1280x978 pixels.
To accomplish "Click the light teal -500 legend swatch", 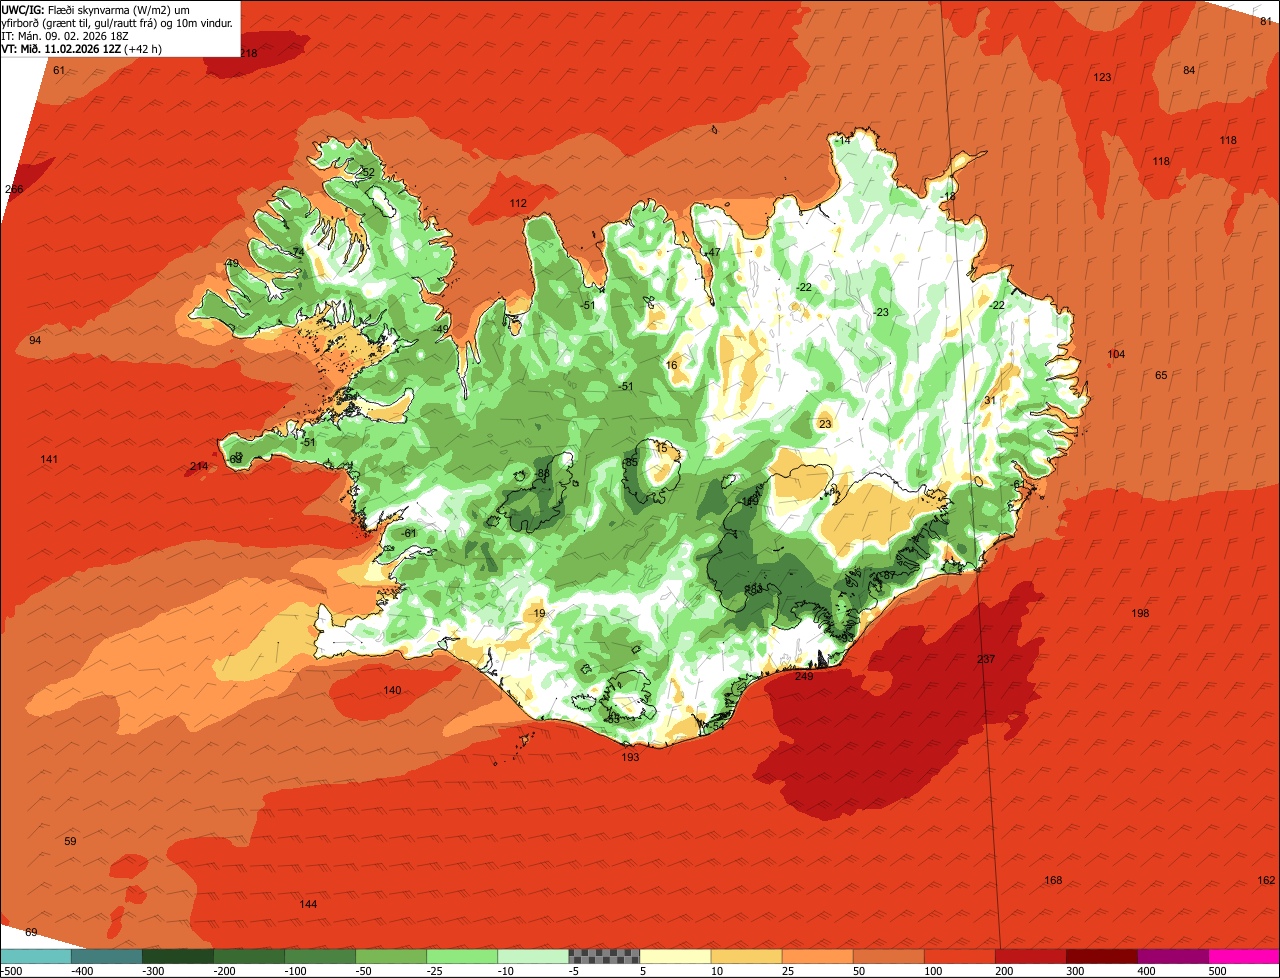I will pos(35,956).
